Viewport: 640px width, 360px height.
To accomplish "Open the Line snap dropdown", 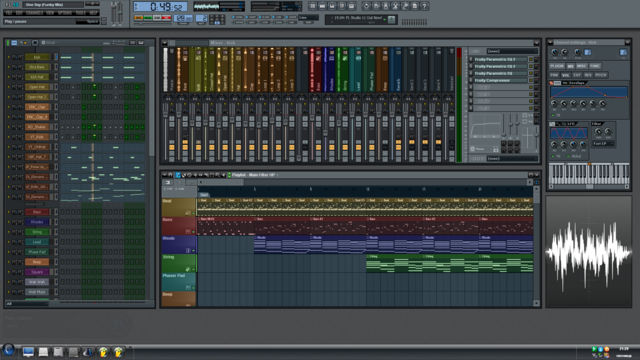I will point(308,18).
